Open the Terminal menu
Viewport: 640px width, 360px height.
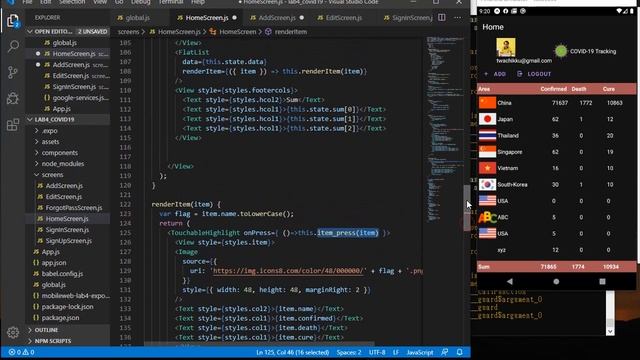point(171,2)
